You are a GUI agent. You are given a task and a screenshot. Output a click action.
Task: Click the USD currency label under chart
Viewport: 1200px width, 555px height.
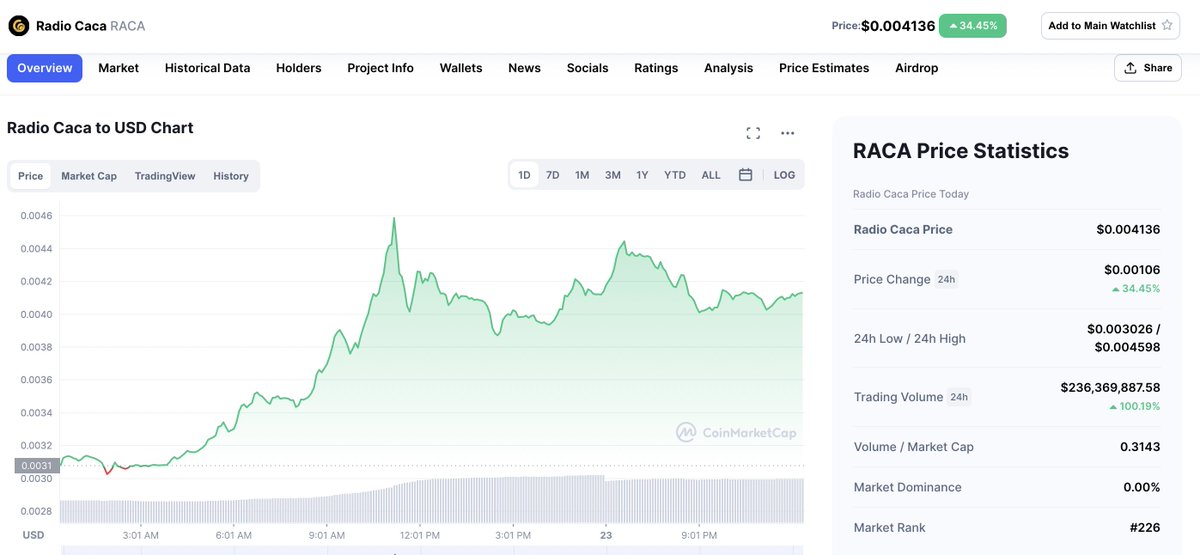(x=33, y=535)
